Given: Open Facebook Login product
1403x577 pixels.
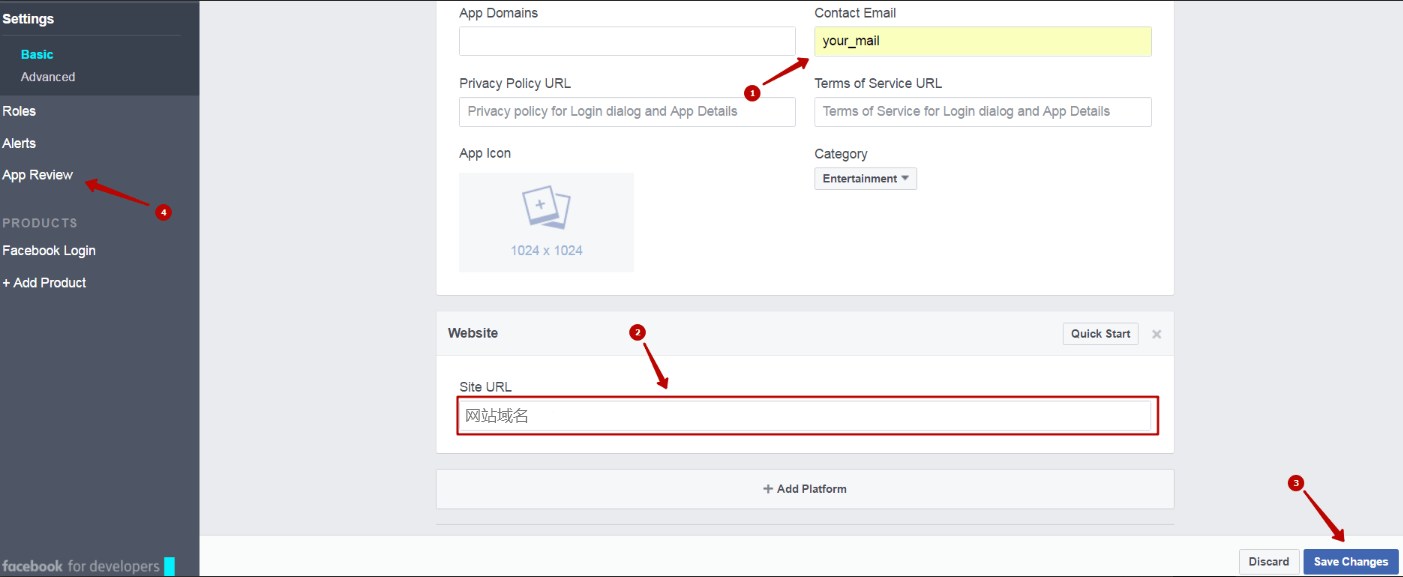Looking at the screenshot, I should coord(49,251).
